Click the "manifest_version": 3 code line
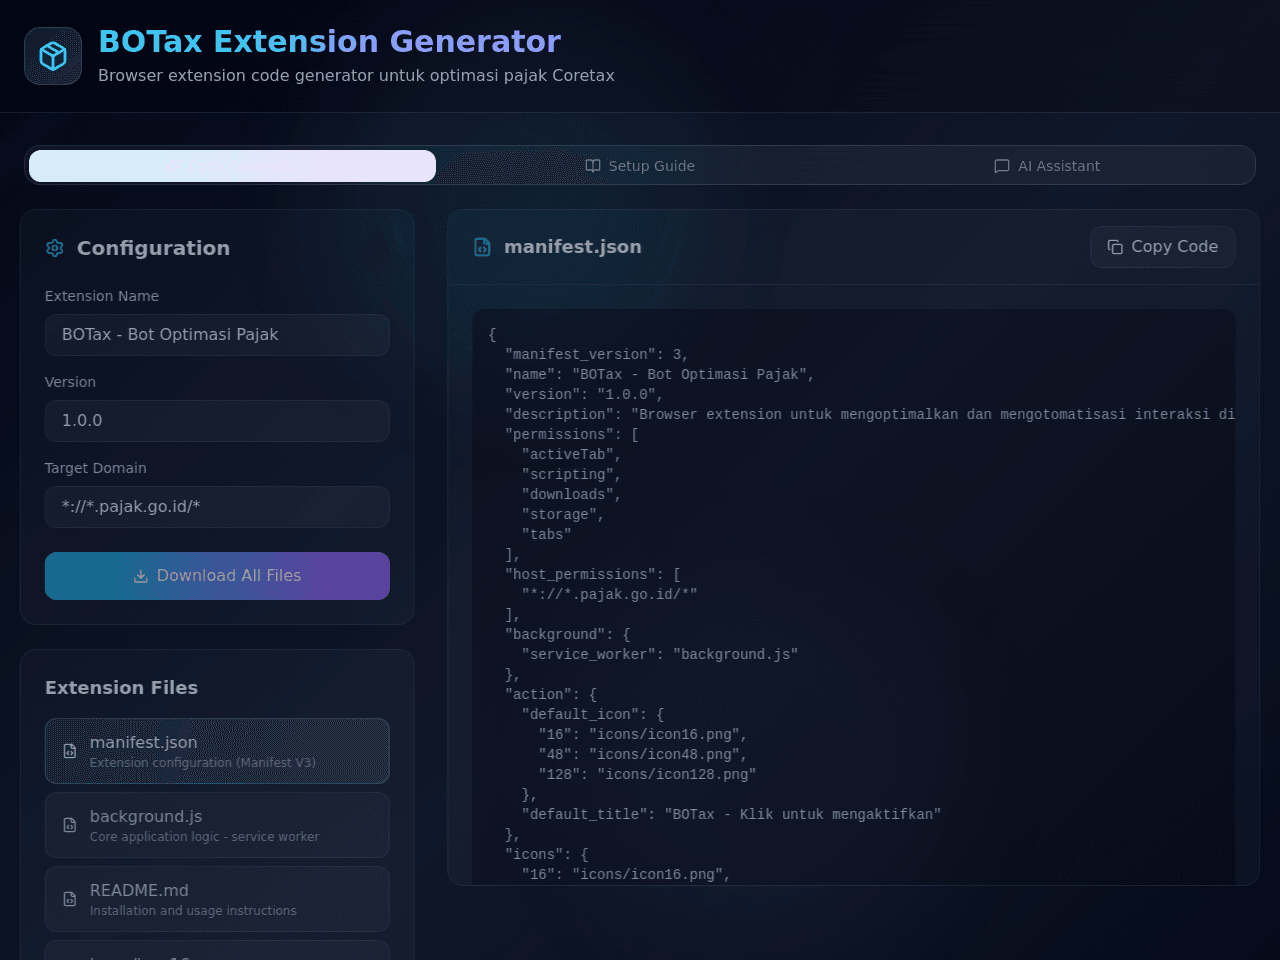 click(x=597, y=355)
